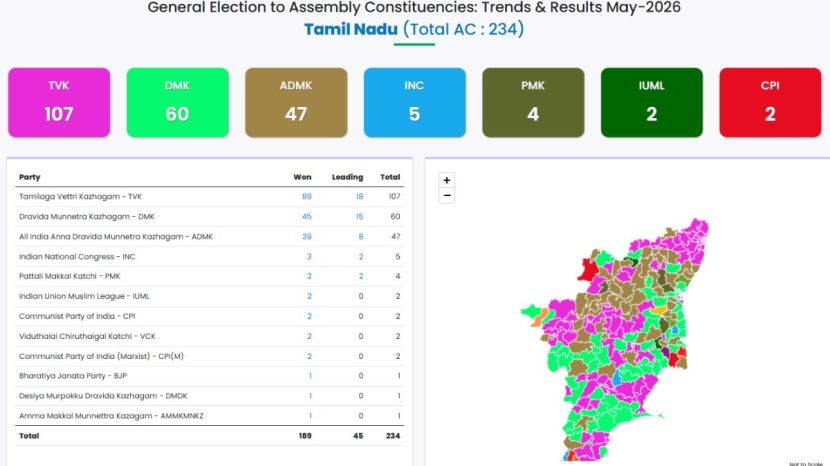Open the TVK 107 party card
Screen dimensions: 830x466
pyautogui.click(x=59, y=103)
